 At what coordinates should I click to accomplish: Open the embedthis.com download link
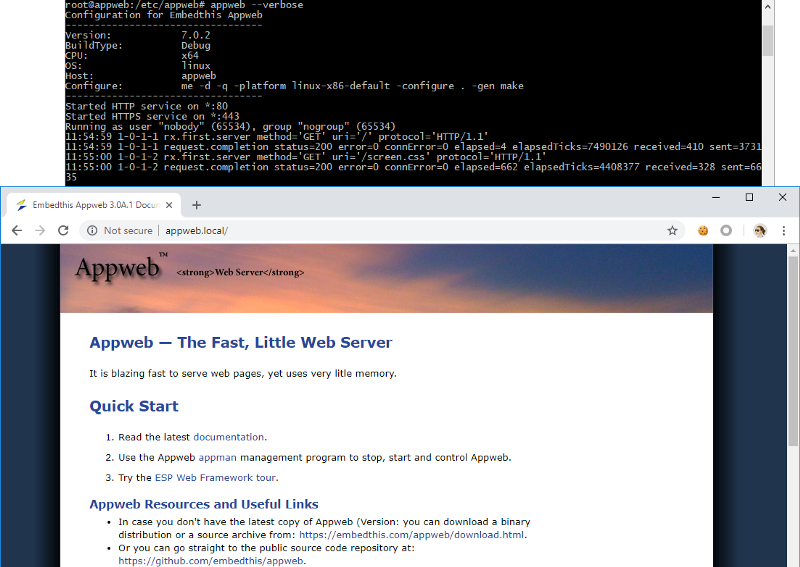[x=411, y=535]
